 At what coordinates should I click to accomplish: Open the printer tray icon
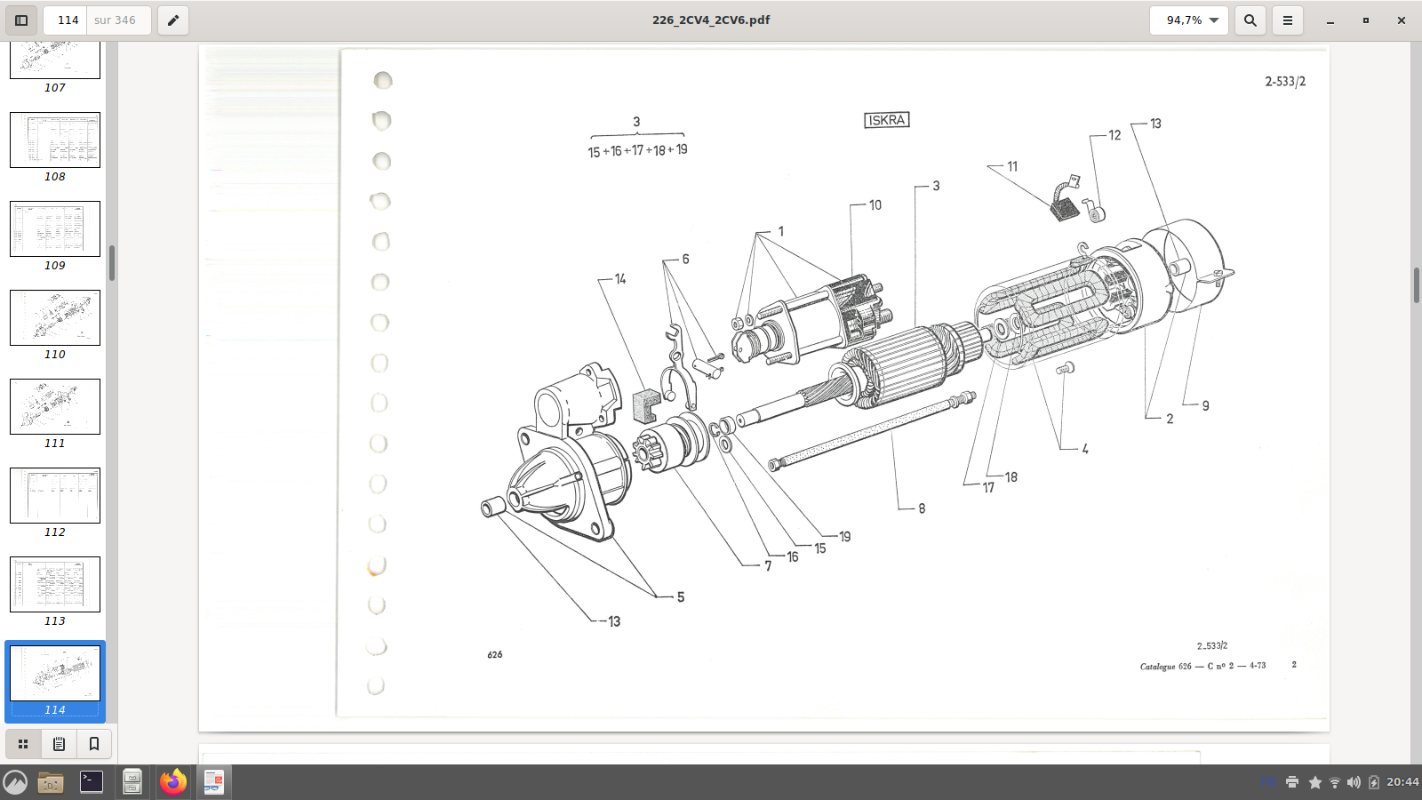tap(1292, 782)
